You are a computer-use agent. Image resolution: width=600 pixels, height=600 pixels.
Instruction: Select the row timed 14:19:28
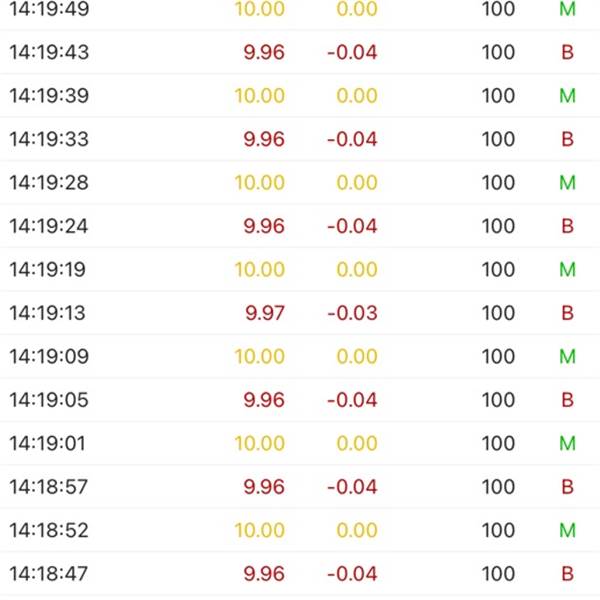(300, 182)
